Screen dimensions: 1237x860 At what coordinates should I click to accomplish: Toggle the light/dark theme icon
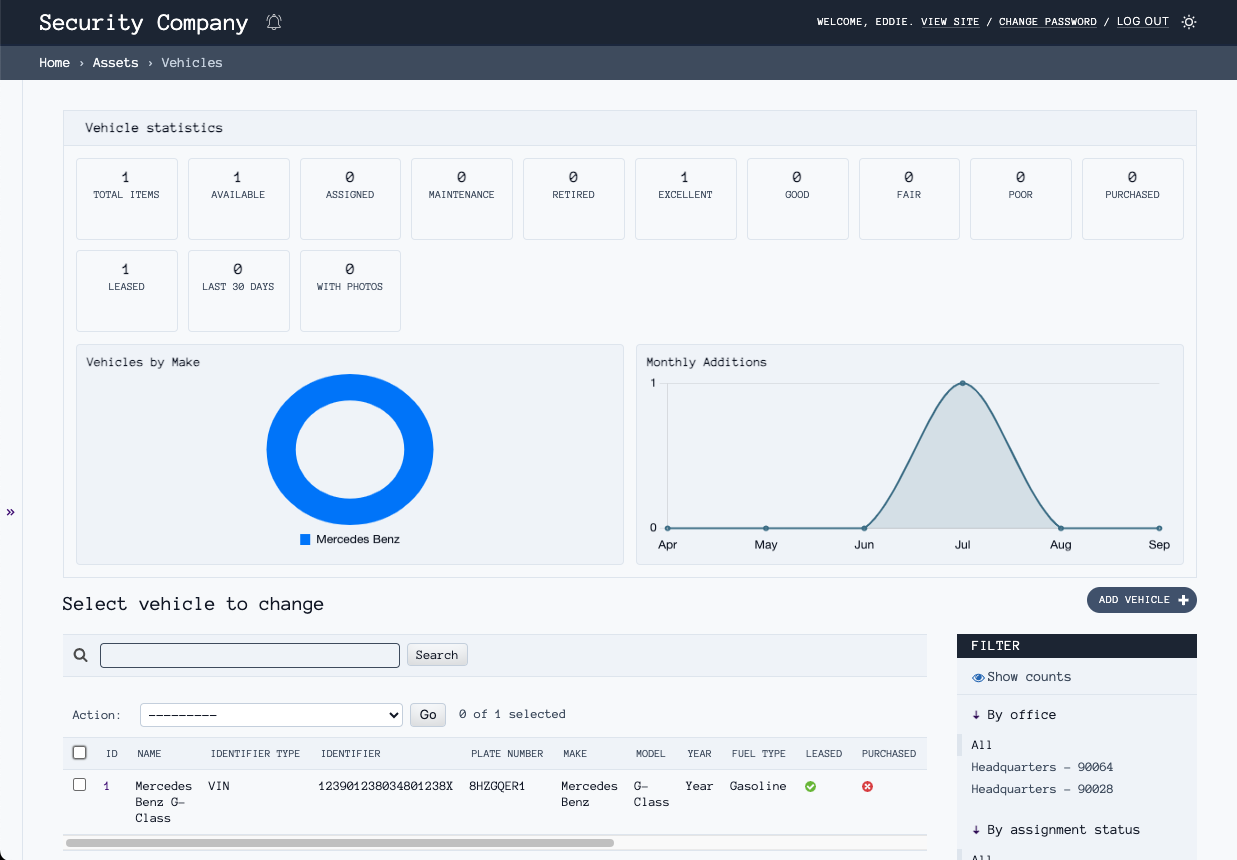point(1189,22)
